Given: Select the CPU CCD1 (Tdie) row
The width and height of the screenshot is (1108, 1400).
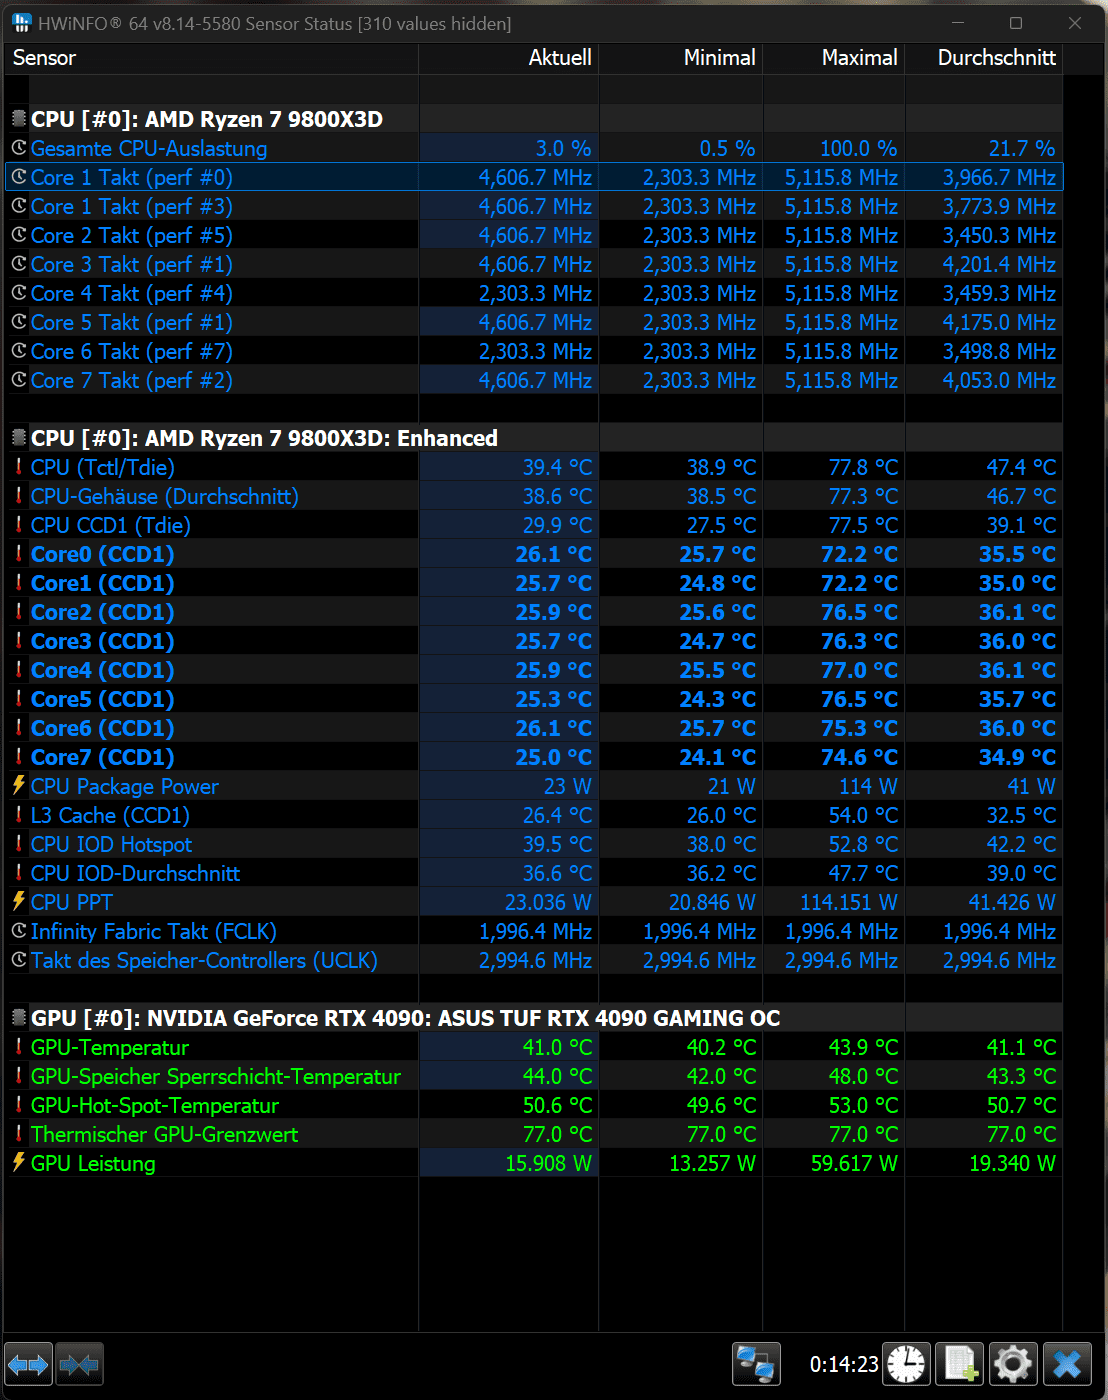Looking at the screenshot, I should pos(534,525).
